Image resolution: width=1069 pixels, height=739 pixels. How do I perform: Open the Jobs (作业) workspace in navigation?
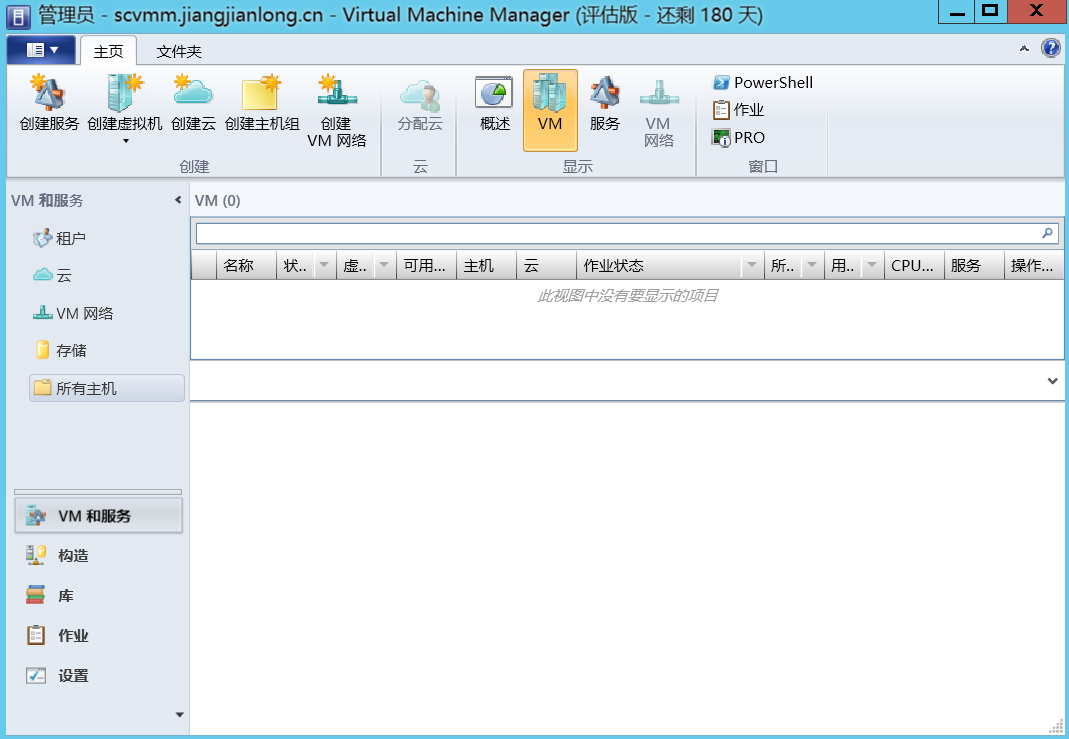pyautogui.click(x=98, y=635)
